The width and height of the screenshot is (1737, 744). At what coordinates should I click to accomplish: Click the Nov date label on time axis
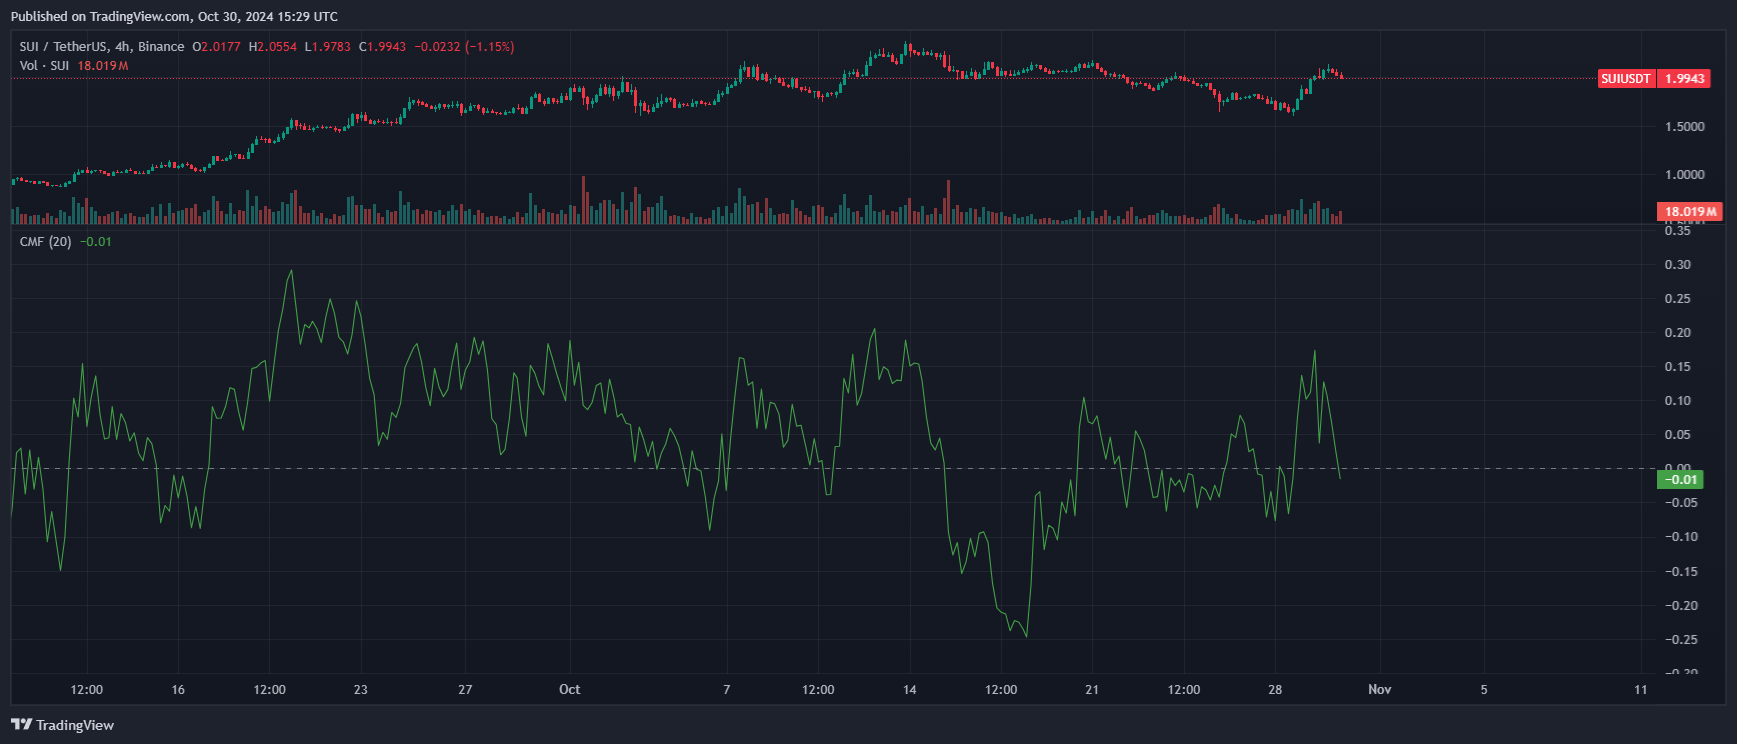coord(1380,689)
